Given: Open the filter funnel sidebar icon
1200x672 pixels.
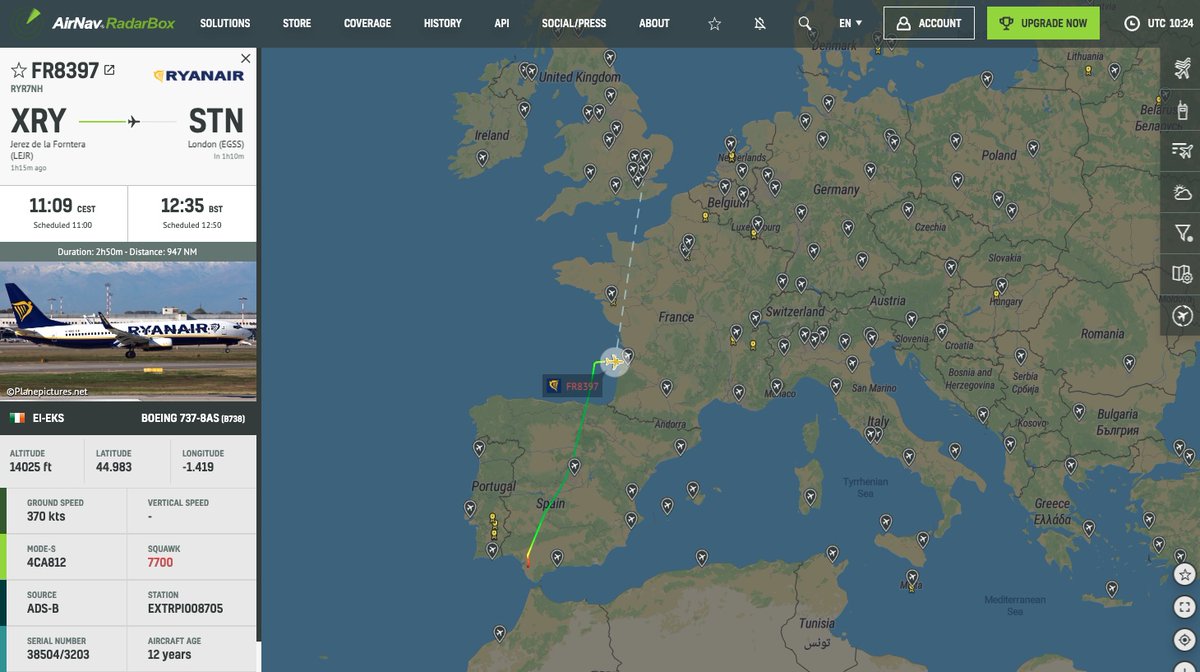Looking at the screenshot, I should point(1182,233).
